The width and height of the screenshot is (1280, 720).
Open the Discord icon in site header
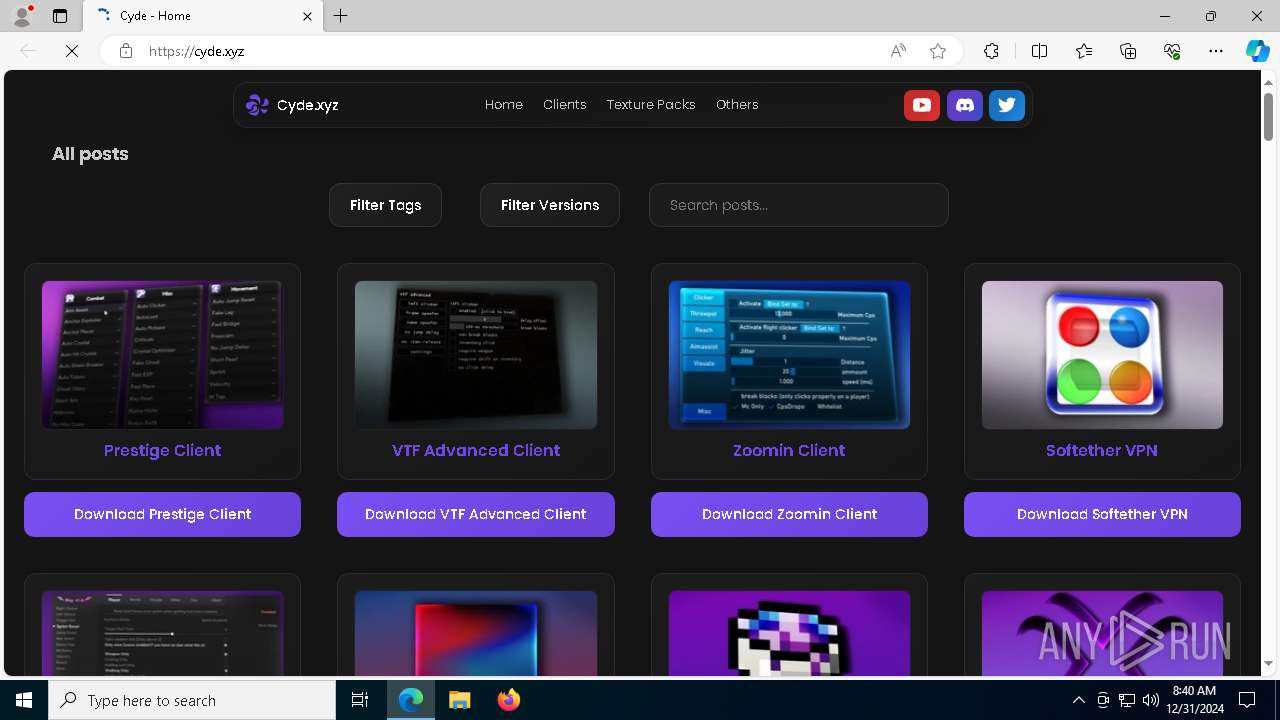(x=965, y=105)
